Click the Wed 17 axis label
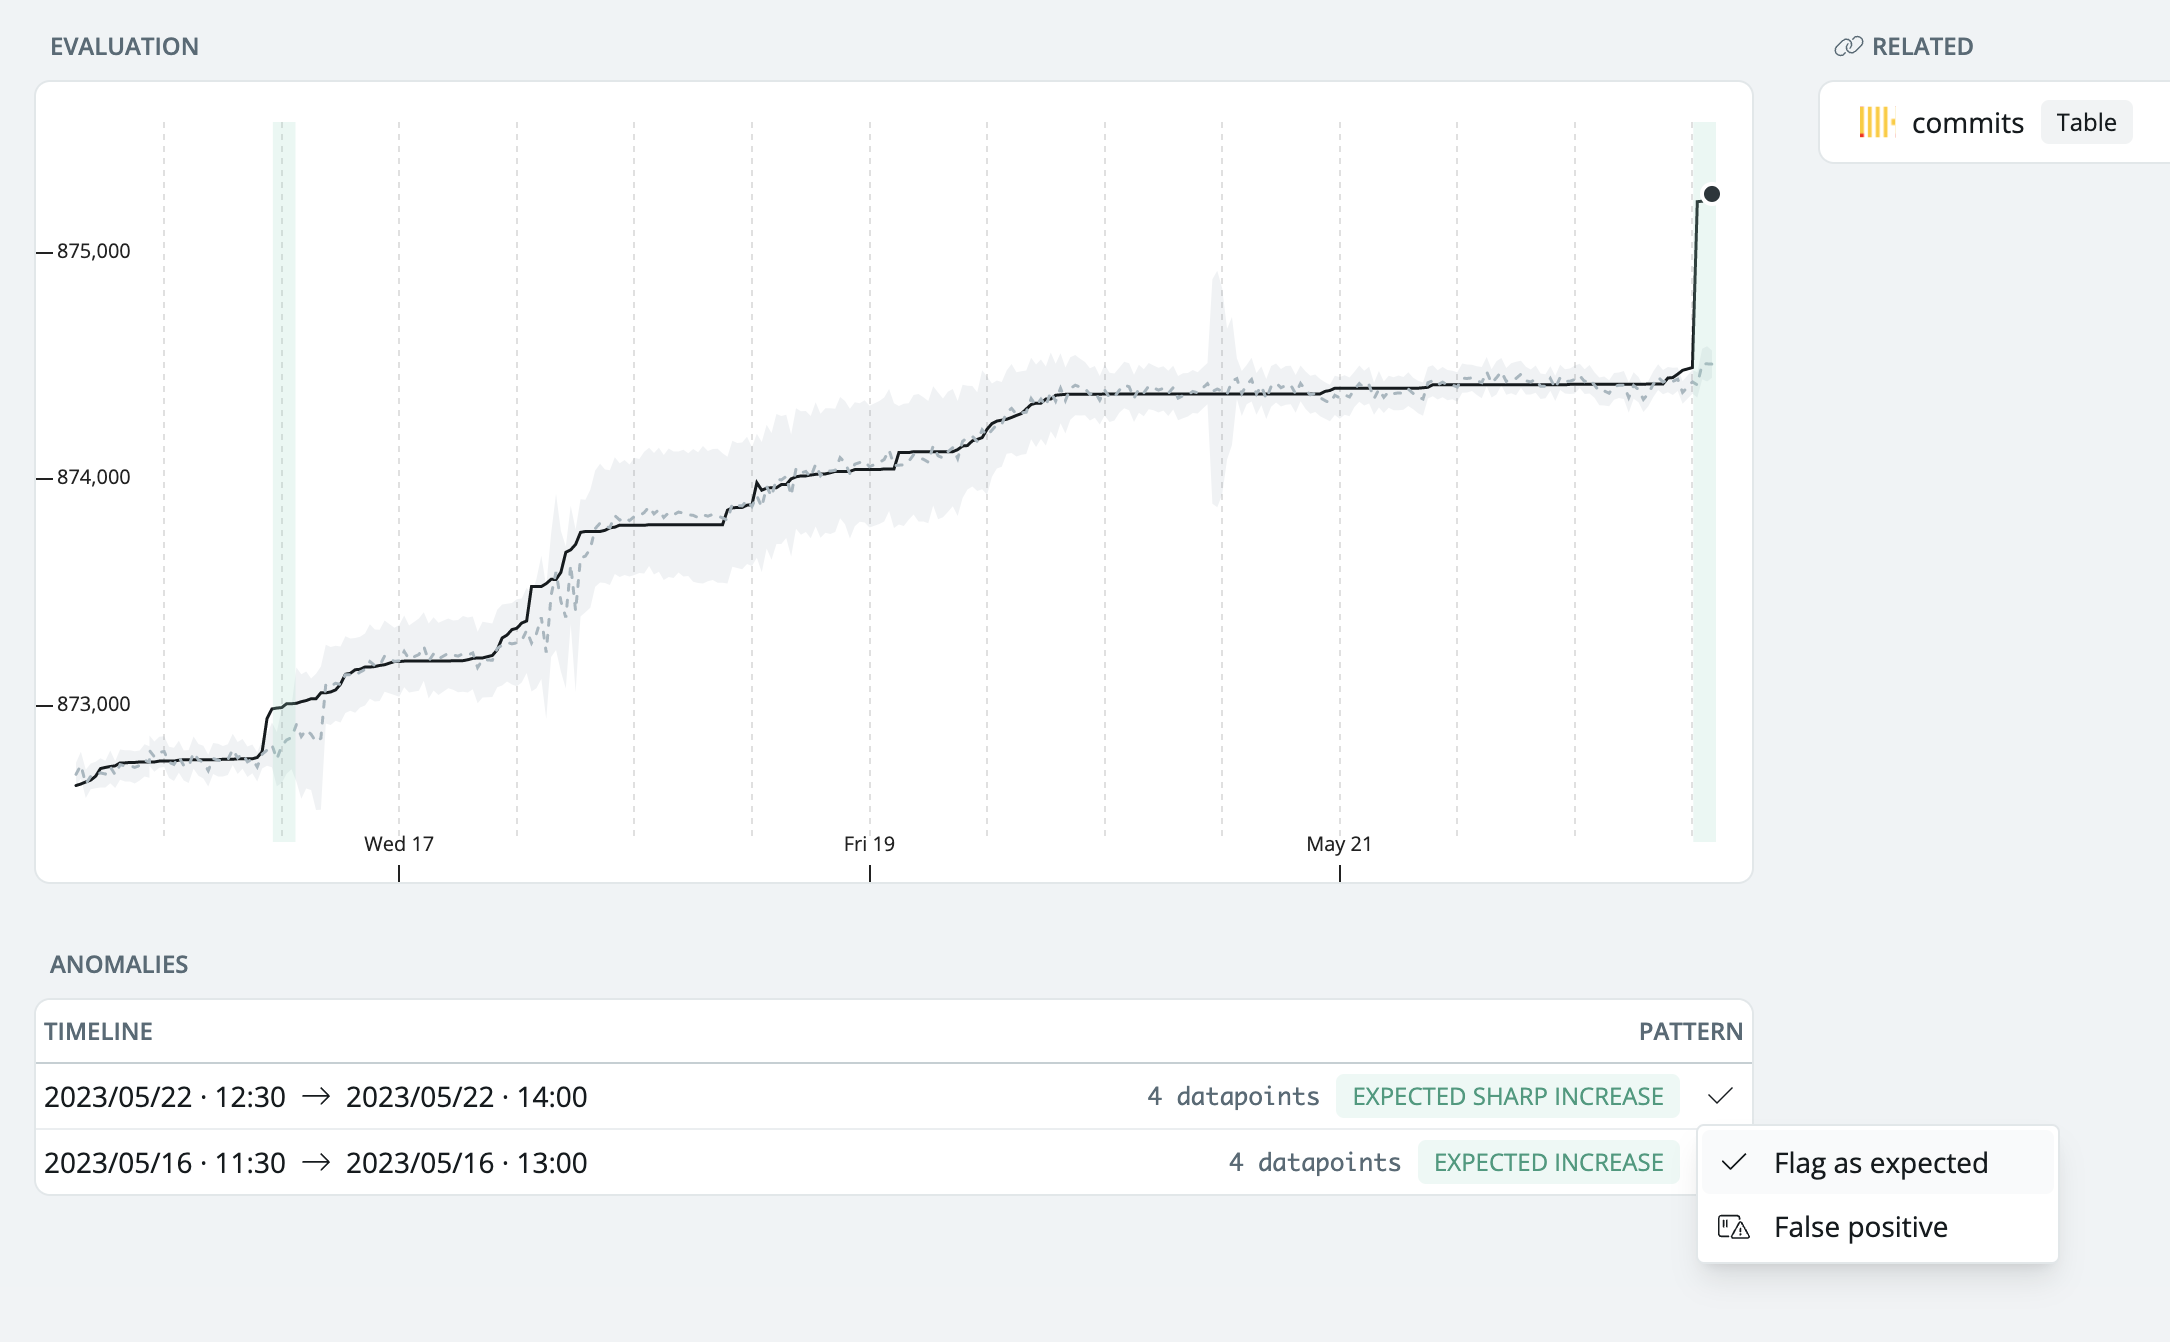 pyautogui.click(x=399, y=844)
